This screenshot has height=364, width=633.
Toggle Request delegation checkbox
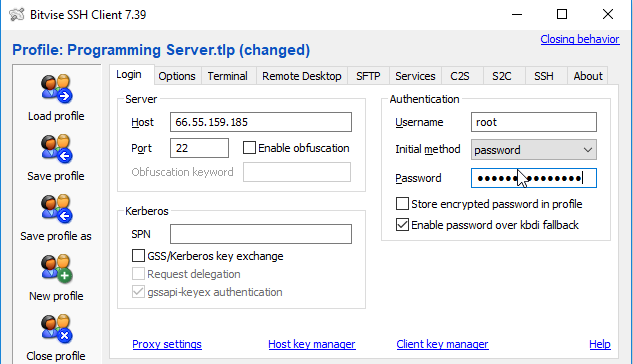click(x=138, y=274)
